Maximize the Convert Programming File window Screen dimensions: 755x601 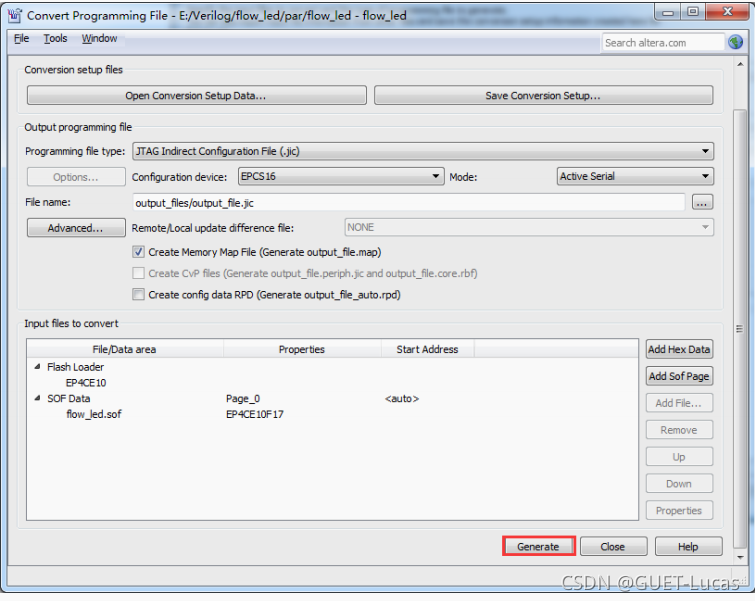[x=693, y=12]
